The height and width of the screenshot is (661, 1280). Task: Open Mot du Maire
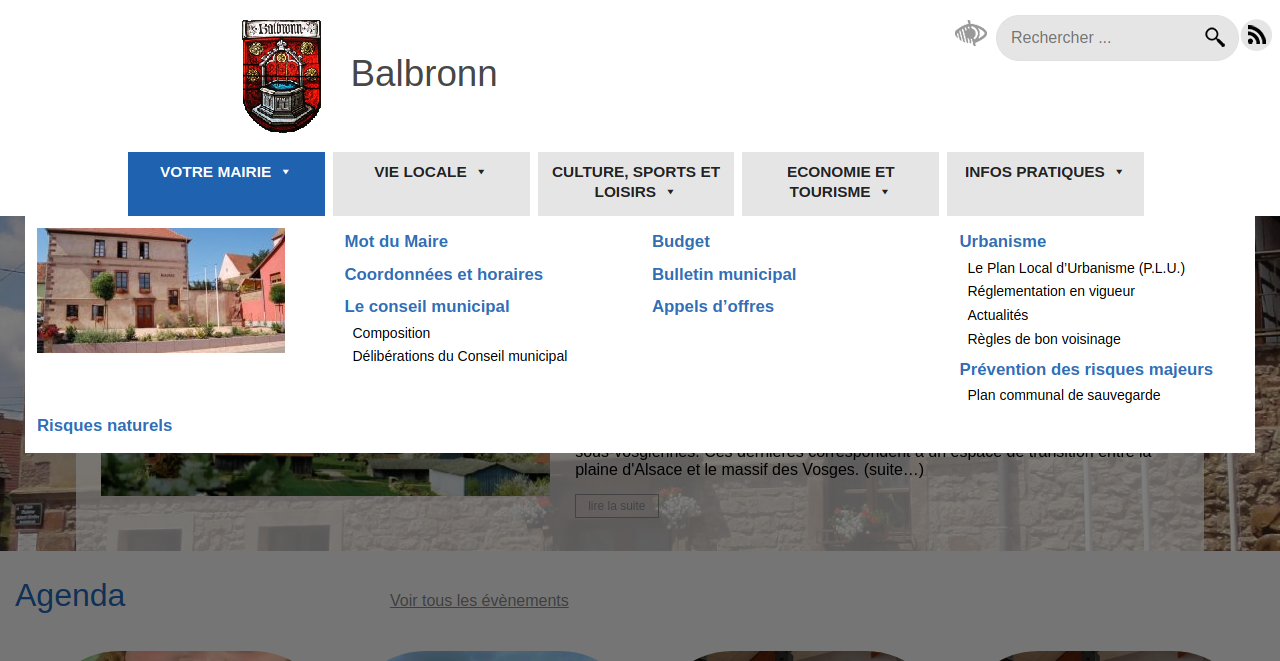point(396,241)
